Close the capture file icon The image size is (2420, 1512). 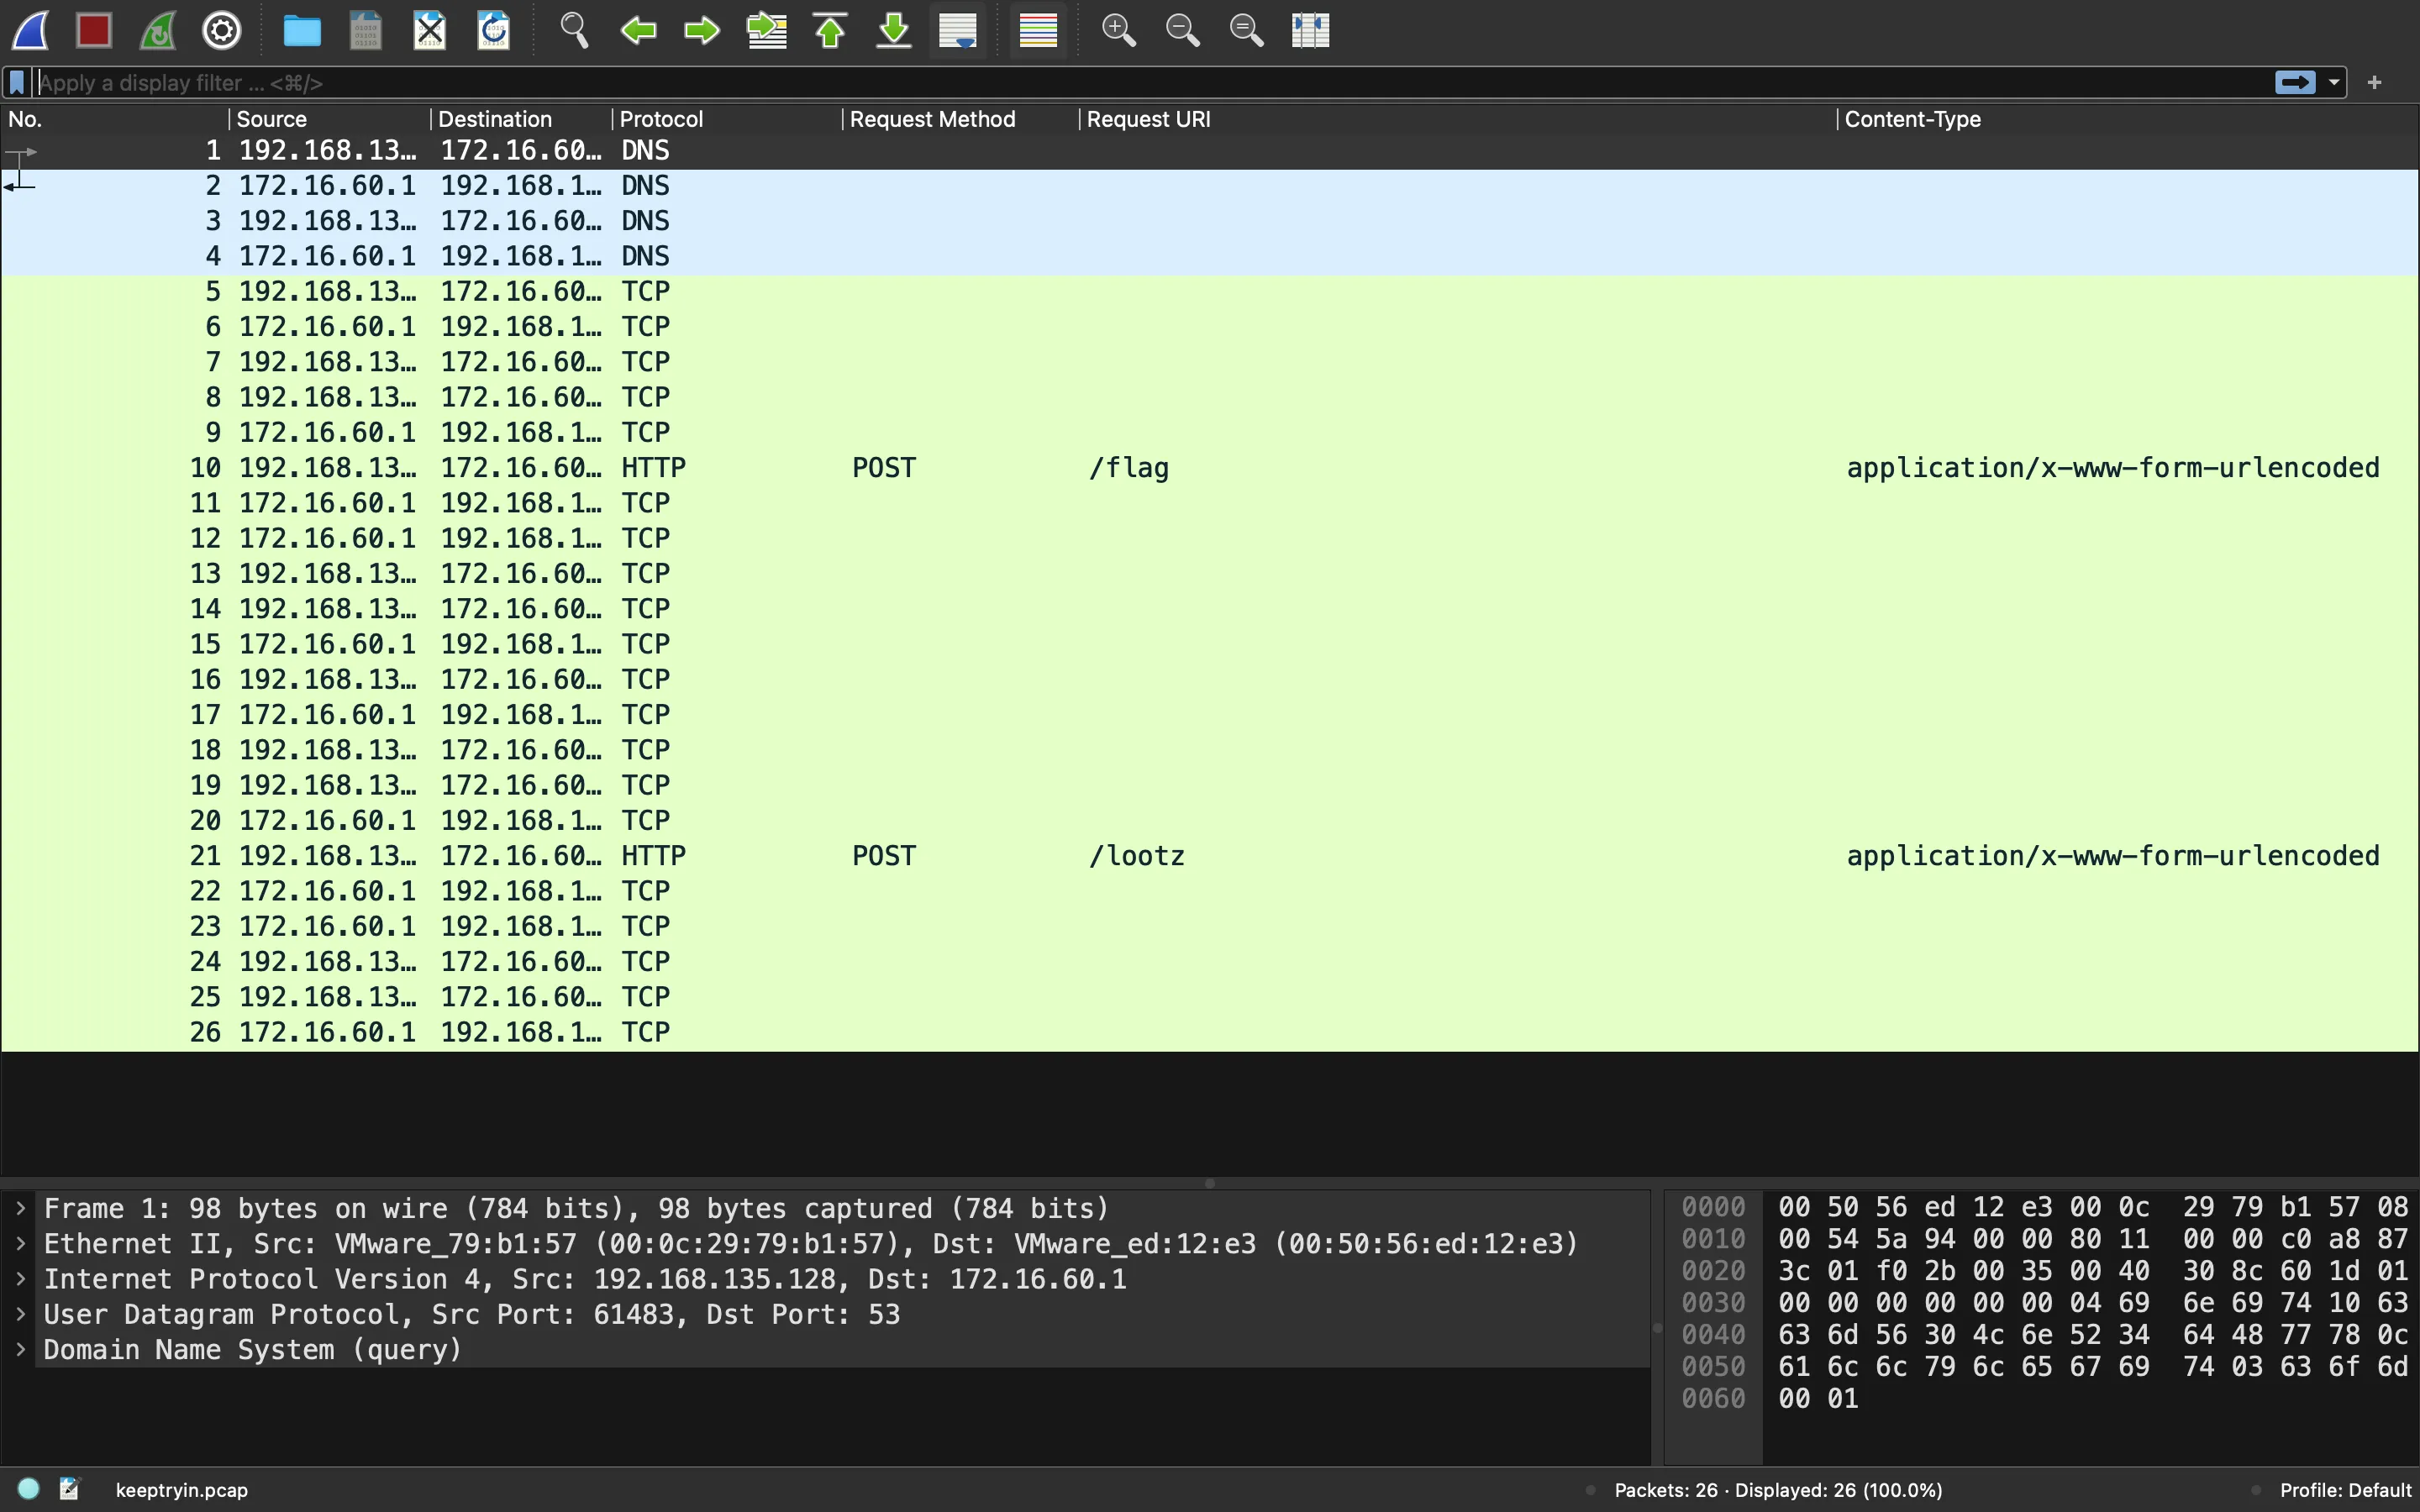click(x=430, y=30)
